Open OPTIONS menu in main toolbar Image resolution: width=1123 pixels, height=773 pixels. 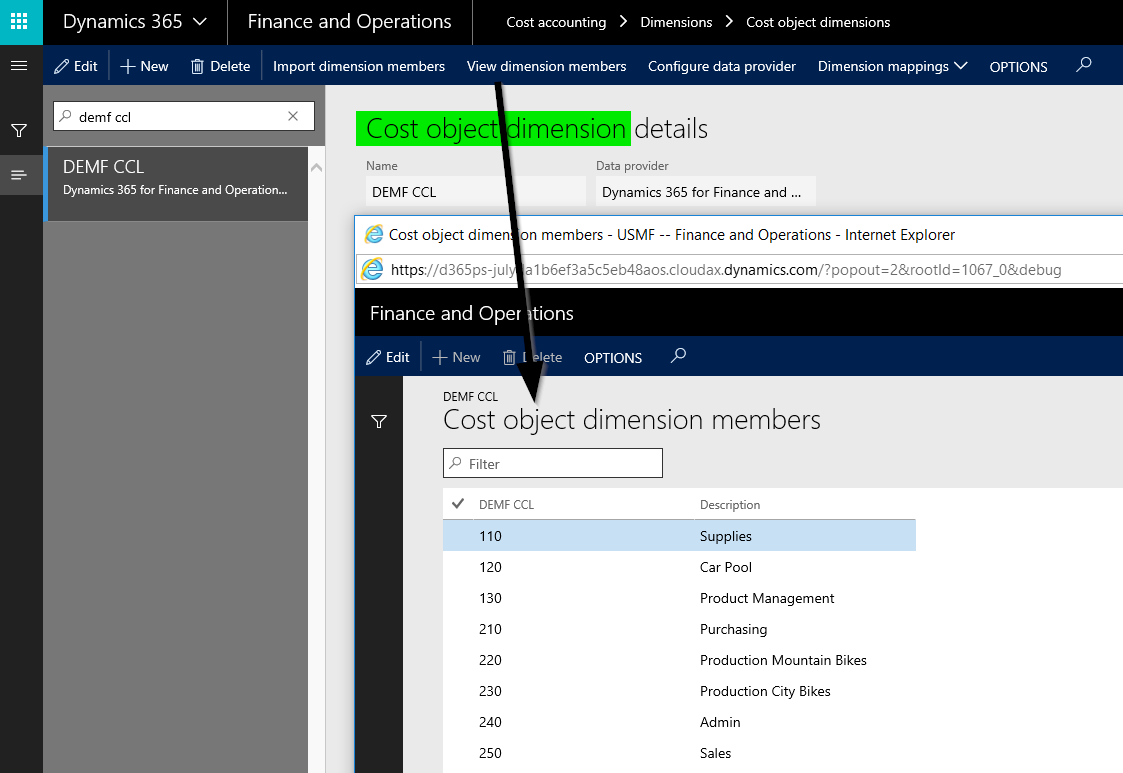pyautogui.click(x=1018, y=67)
